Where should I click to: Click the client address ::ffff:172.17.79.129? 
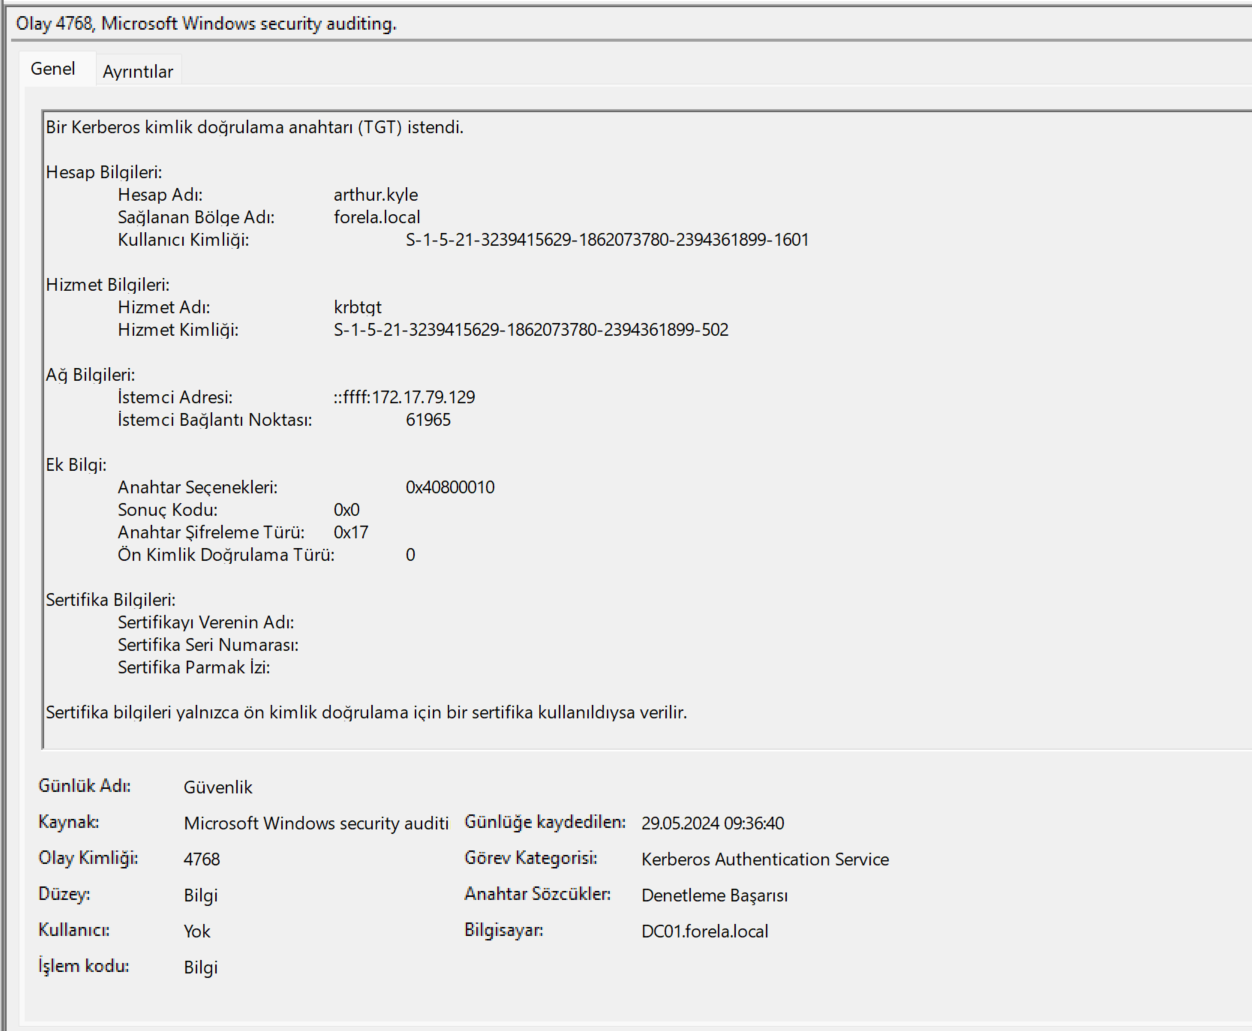(x=405, y=397)
